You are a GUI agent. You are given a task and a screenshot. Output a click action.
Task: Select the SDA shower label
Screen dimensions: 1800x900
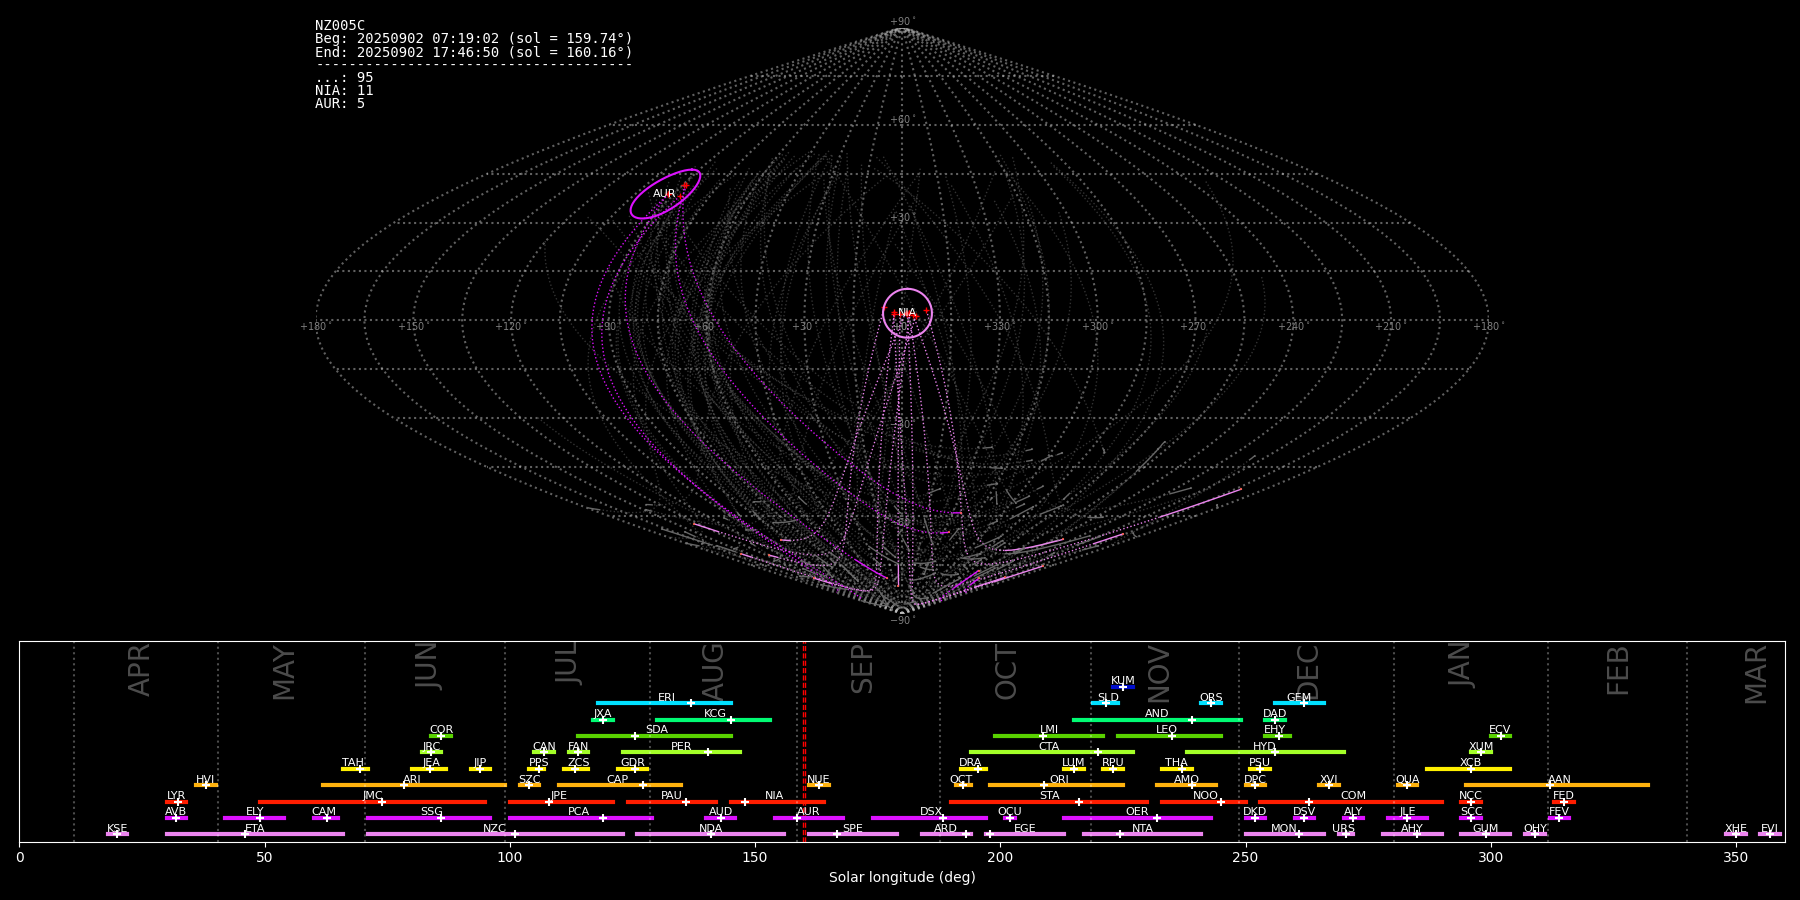[657, 730]
